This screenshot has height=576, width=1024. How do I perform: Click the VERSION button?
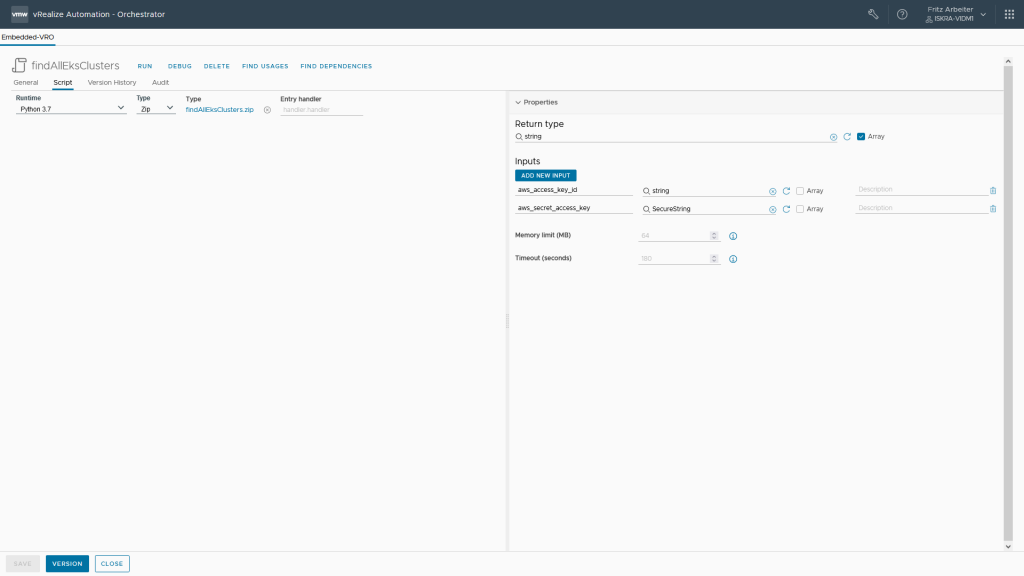(x=67, y=563)
